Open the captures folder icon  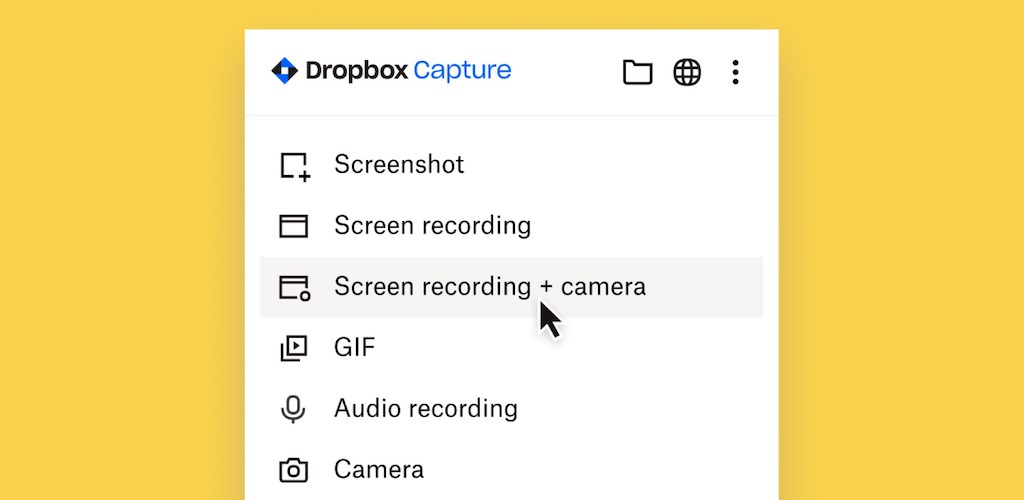[x=637, y=72]
